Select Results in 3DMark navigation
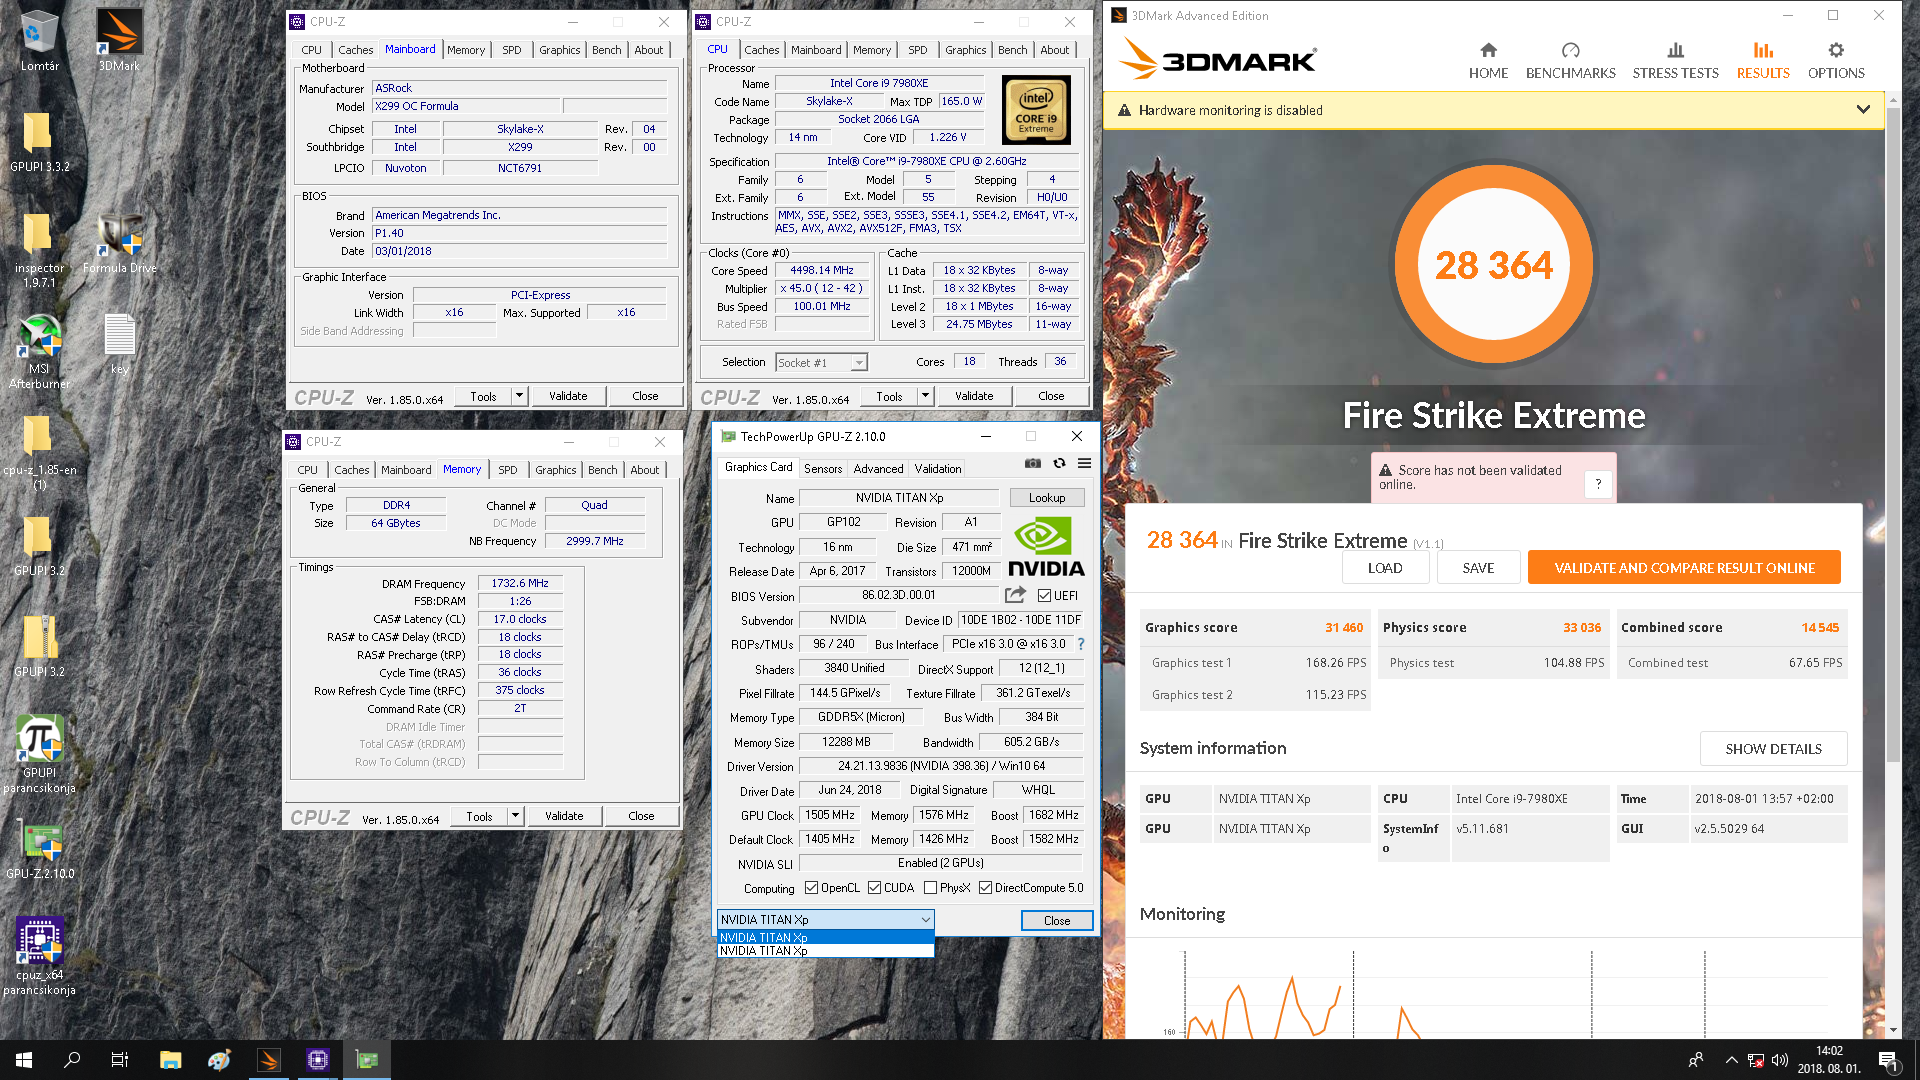The image size is (1920, 1080). point(1763,61)
